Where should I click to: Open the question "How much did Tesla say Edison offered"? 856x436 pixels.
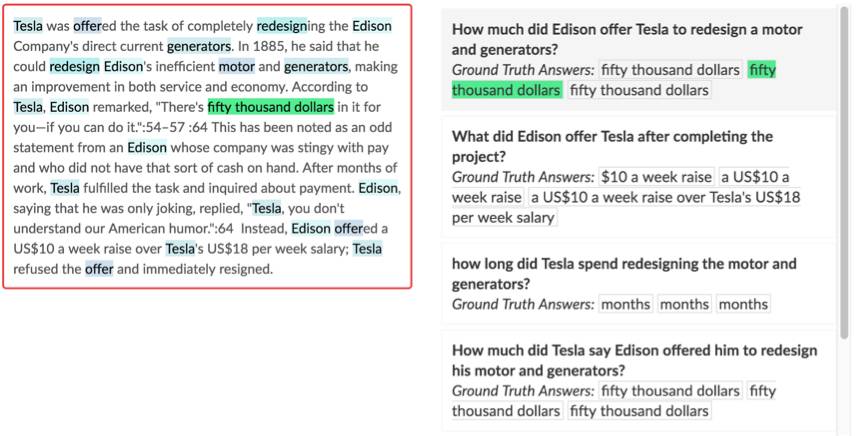634,360
